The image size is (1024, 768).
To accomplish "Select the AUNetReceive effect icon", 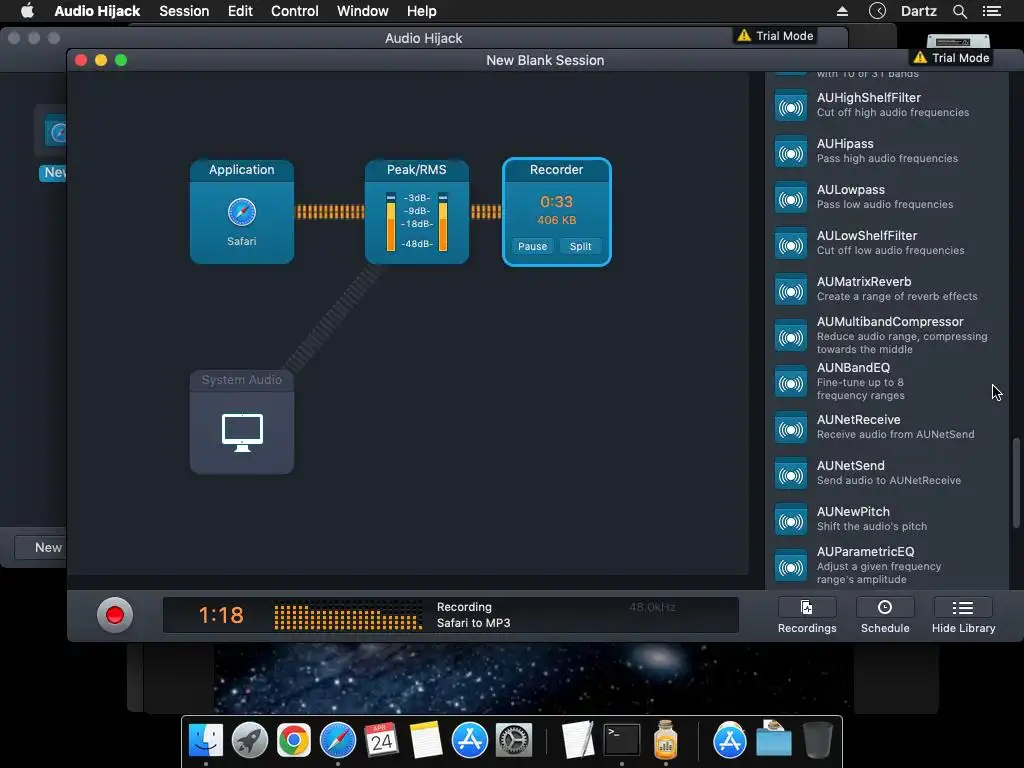I will pos(791,429).
